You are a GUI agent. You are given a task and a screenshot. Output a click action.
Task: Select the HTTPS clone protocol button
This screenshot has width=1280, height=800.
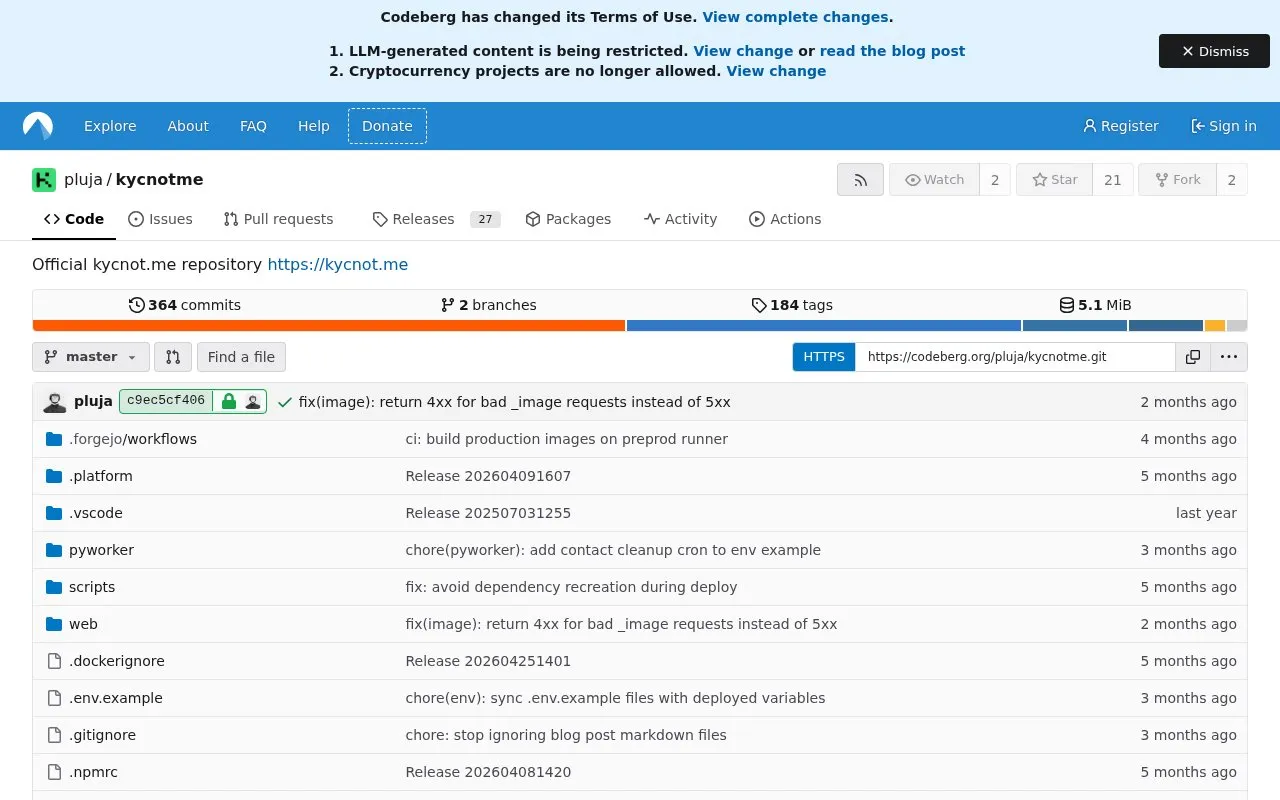824,357
